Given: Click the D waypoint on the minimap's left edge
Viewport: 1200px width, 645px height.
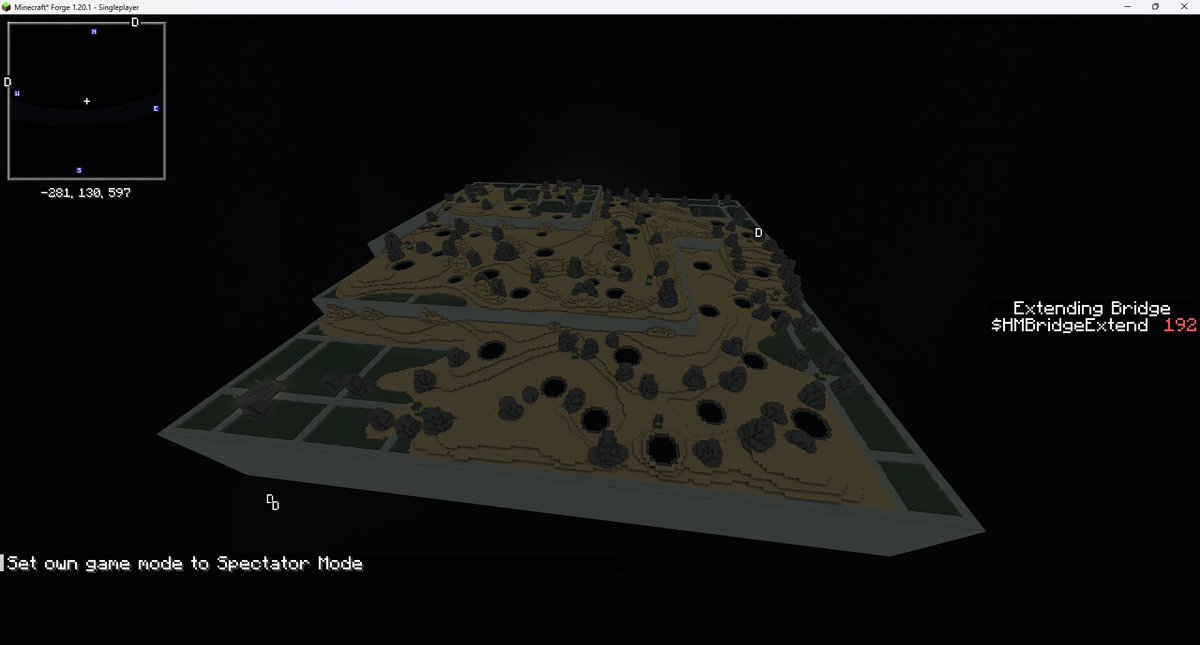Looking at the screenshot, I should pos(7,81).
